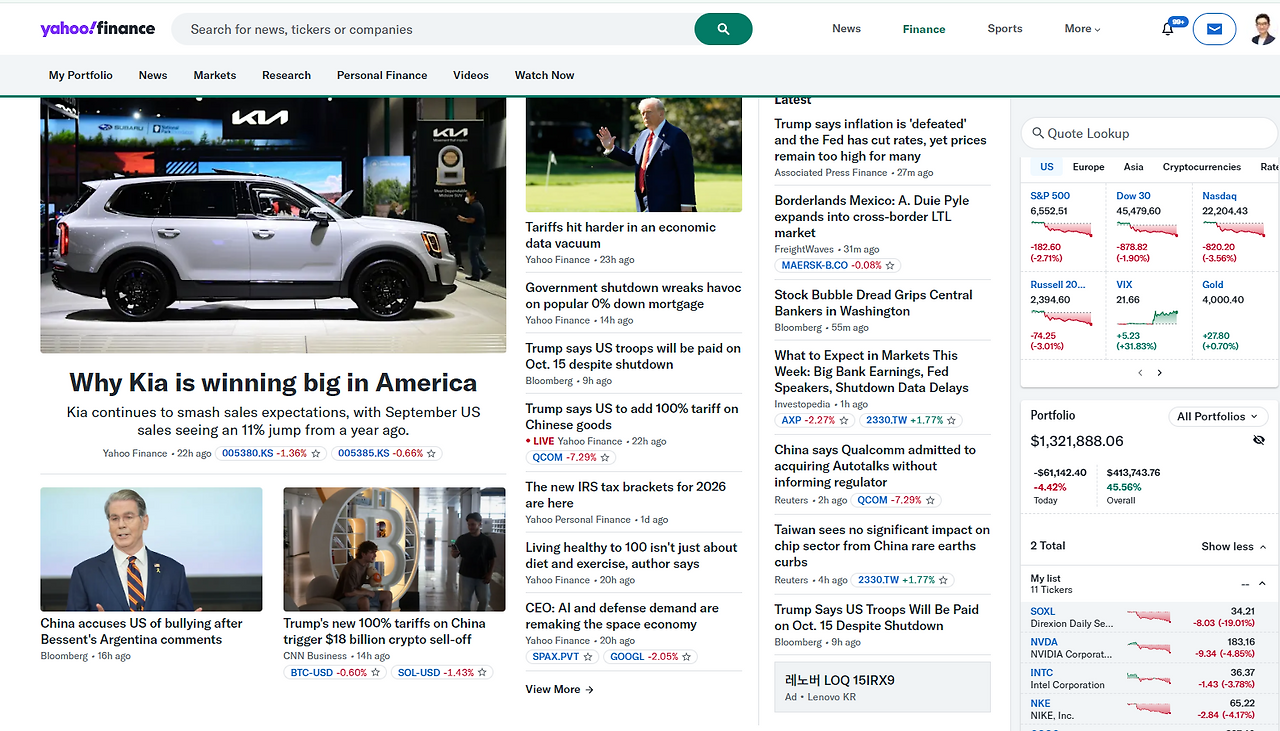Image resolution: width=1280 pixels, height=731 pixels.
Task: Click the Quote Lookup field
Action: pos(1148,133)
